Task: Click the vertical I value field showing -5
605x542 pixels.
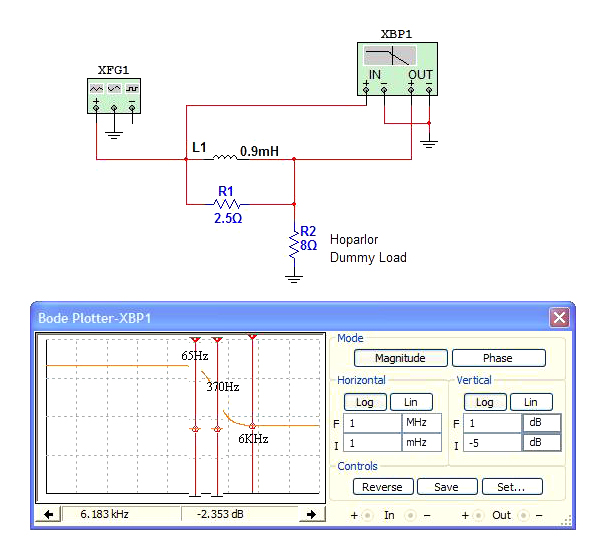Action: 492,443
